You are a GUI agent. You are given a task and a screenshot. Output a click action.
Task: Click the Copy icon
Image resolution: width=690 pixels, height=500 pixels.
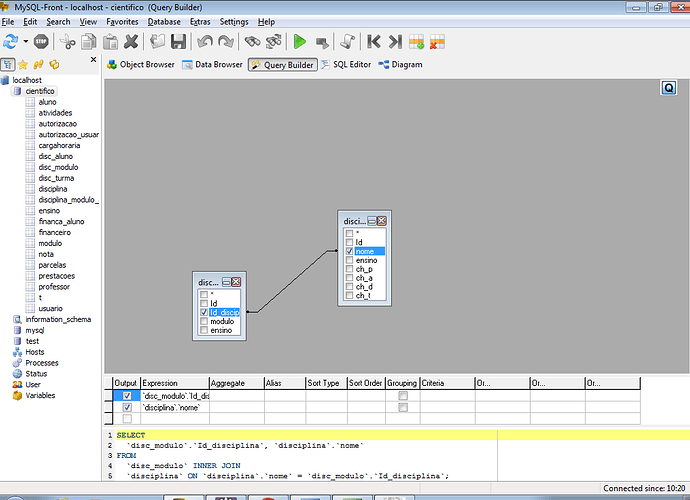click(x=89, y=42)
